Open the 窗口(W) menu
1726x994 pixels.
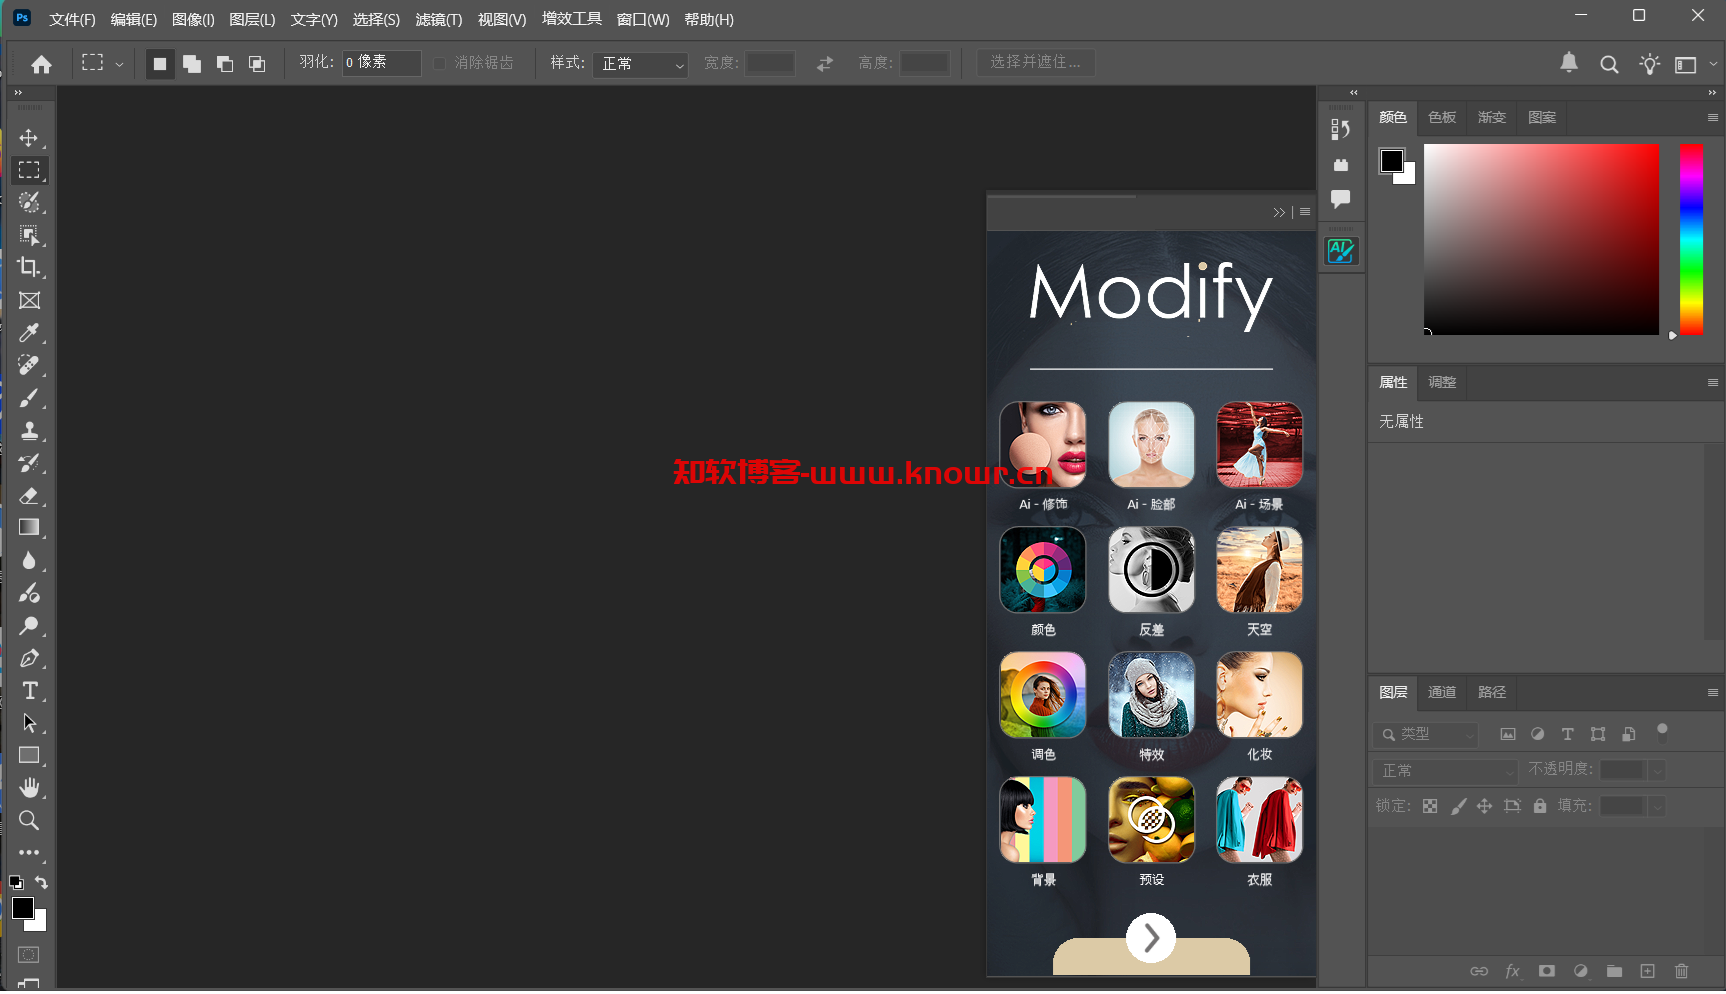[643, 20]
